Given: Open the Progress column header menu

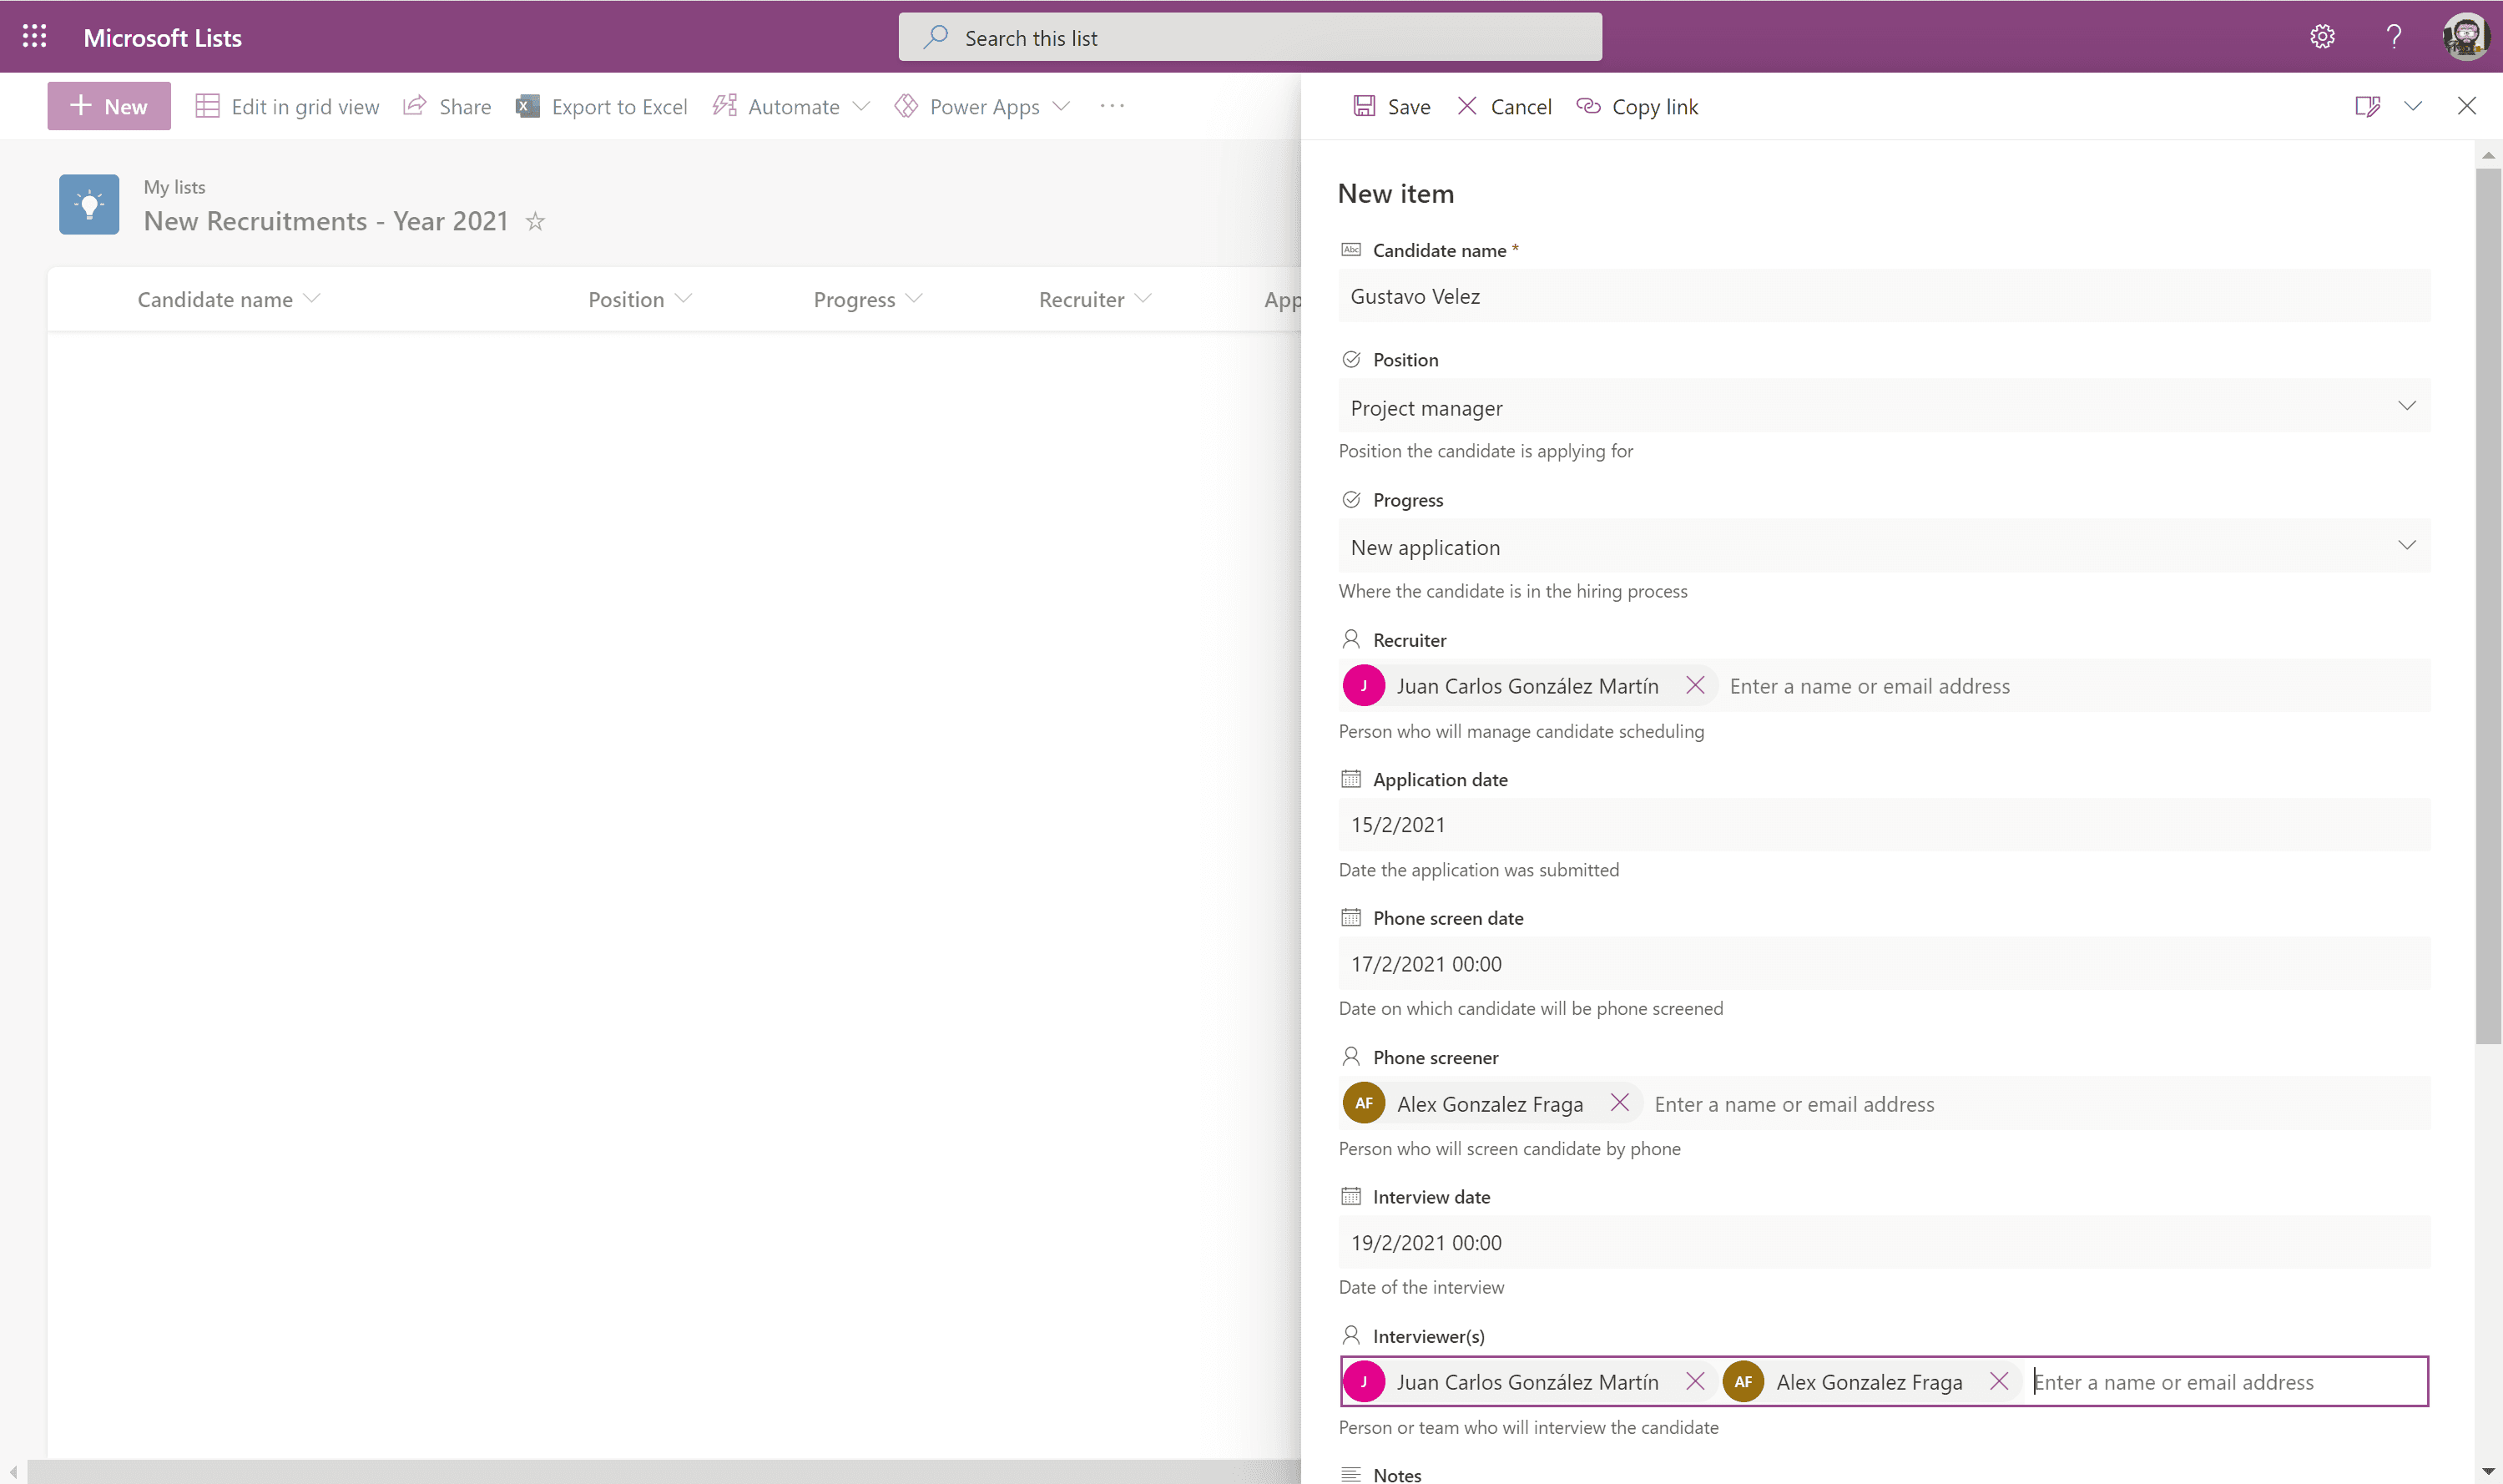Looking at the screenshot, I should coord(868,299).
